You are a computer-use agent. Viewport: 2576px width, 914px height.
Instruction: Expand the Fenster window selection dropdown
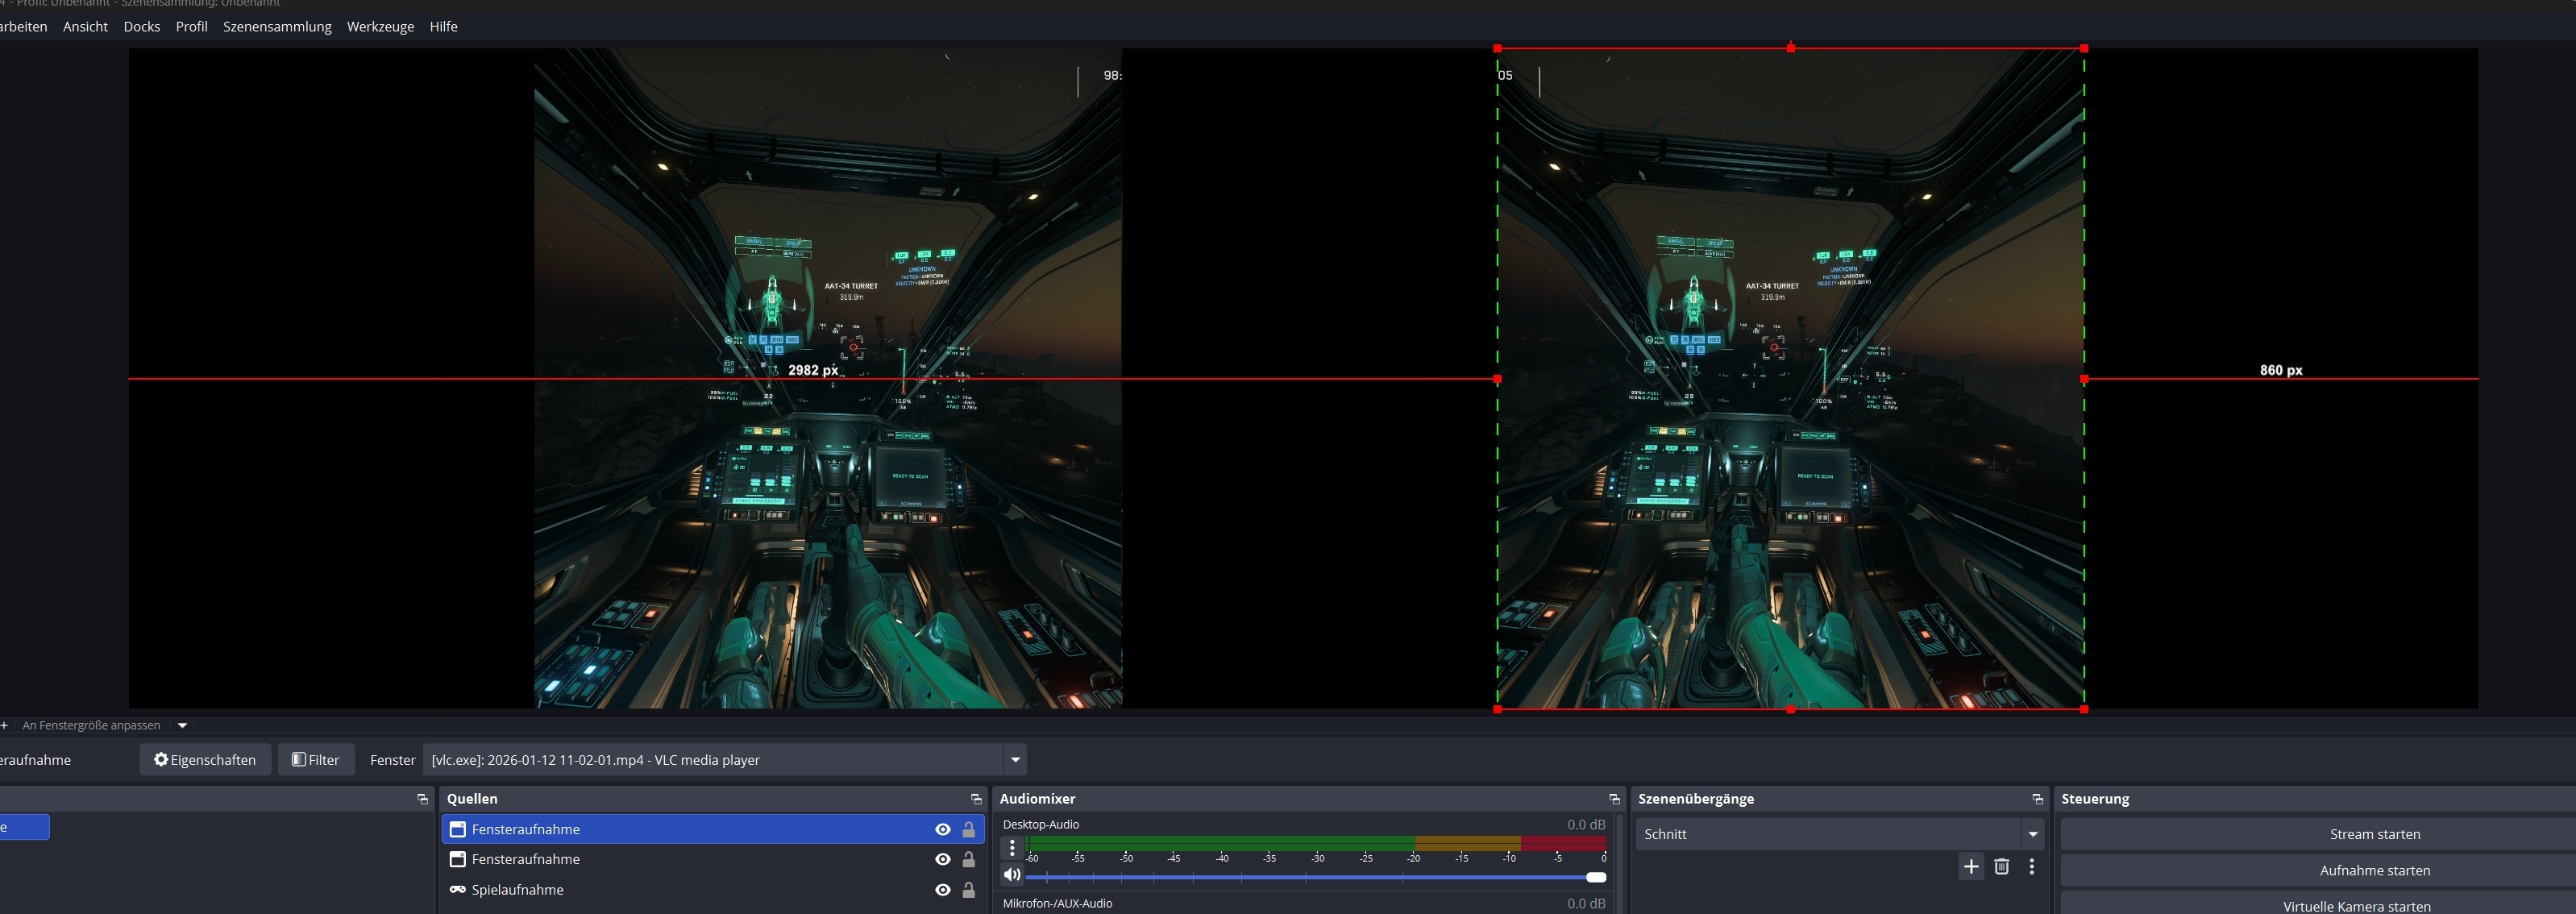click(x=1015, y=760)
